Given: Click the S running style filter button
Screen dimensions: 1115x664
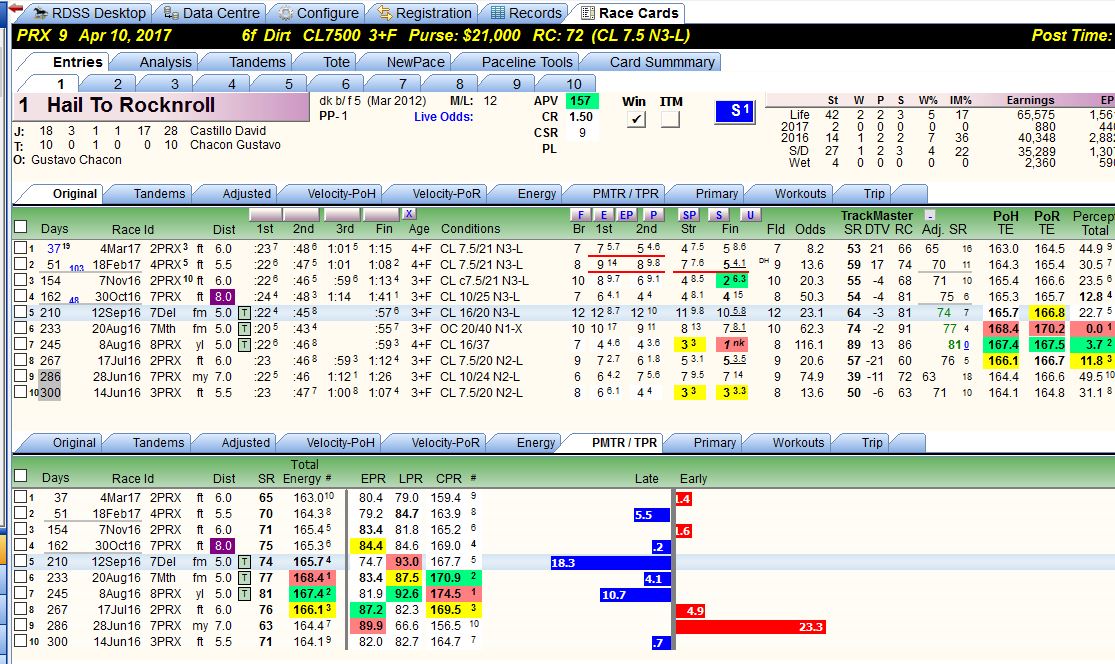Looking at the screenshot, I should 719,215.
